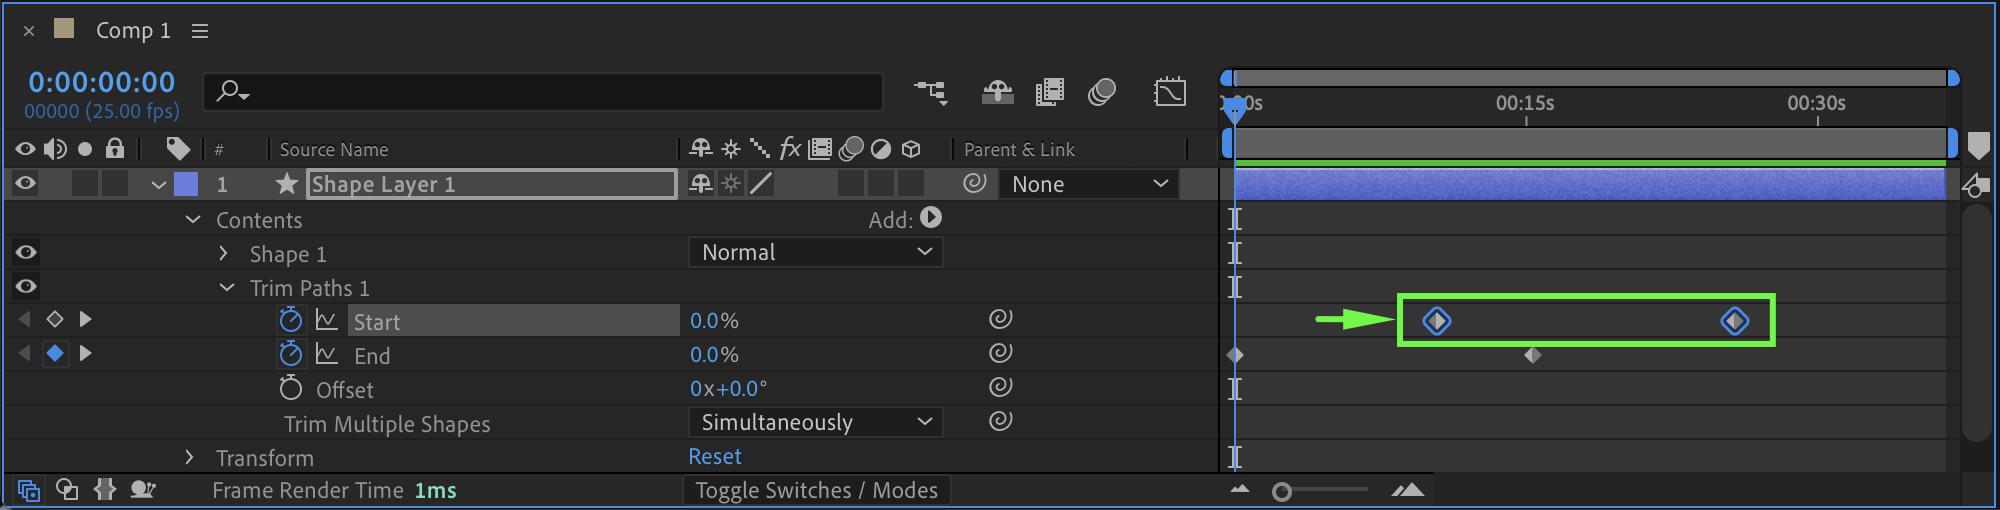Click the timeline zoom slider handle
The width and height of the screenshot is (2000, 510).
coord(1282,491)
